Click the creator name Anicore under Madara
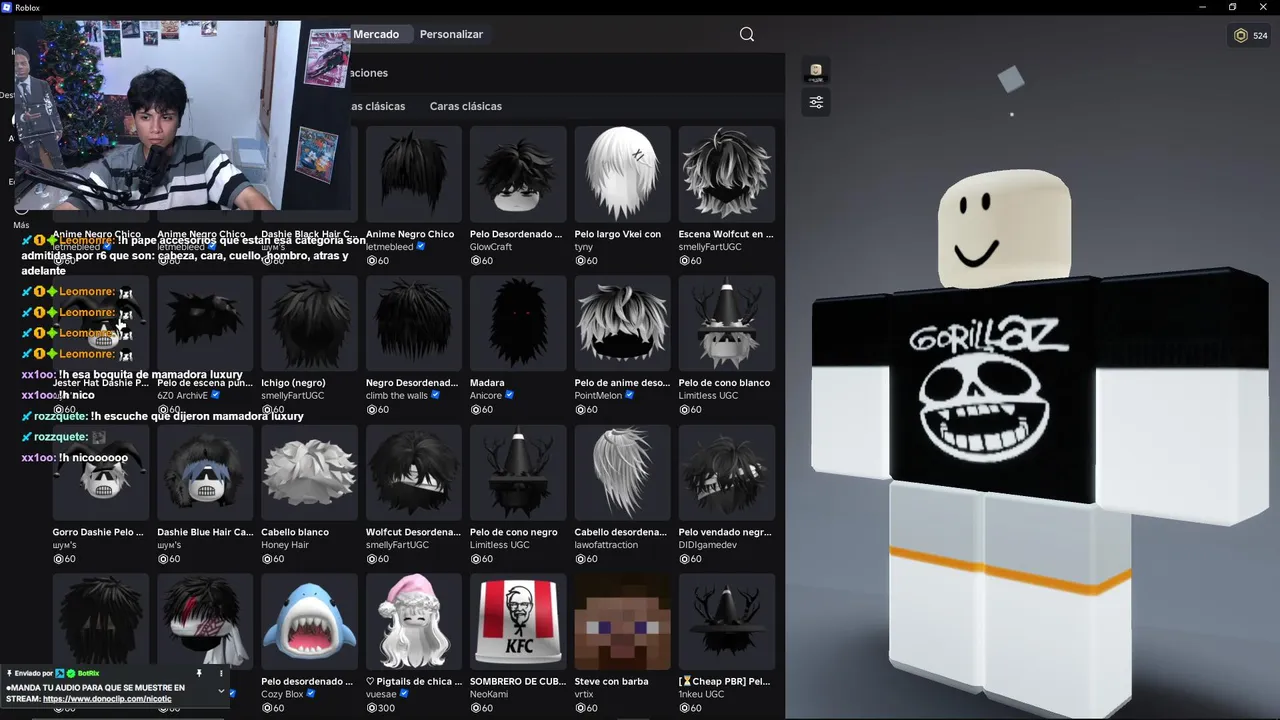Image resolution: width=1280 pixels, height=720 pixels. tap(486, 396)
